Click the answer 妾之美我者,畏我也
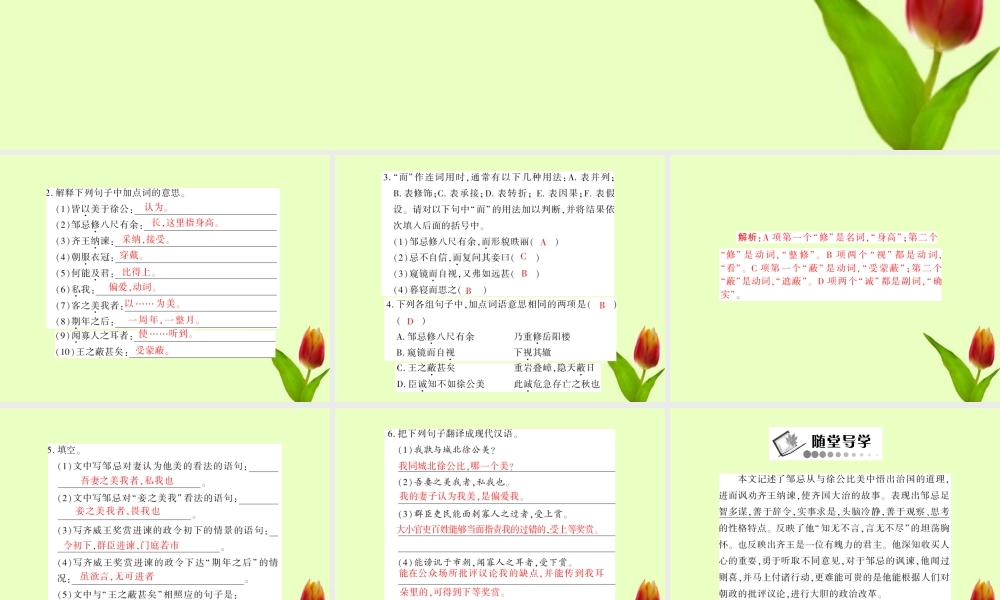1000x600 pixels. [118, 511]
